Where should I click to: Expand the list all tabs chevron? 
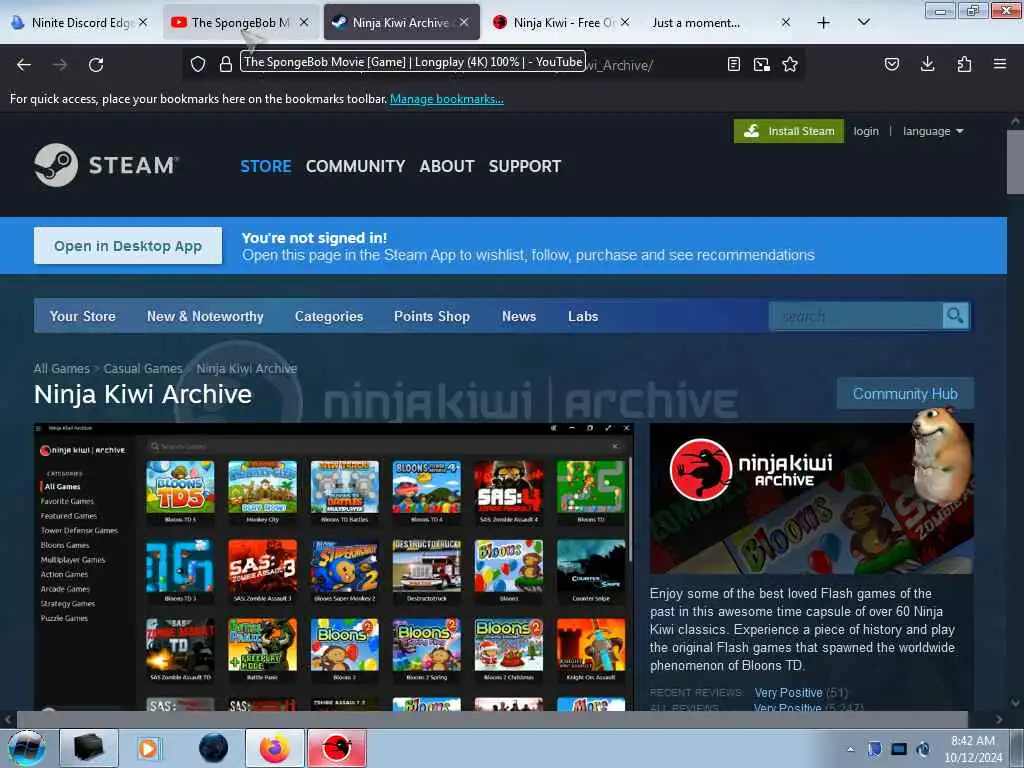tap(863, 22)
